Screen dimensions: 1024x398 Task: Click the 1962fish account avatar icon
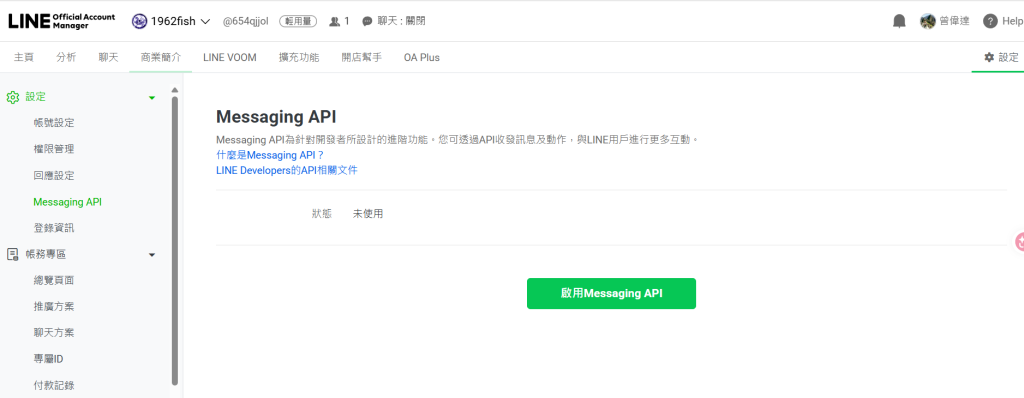coord(139,21)
